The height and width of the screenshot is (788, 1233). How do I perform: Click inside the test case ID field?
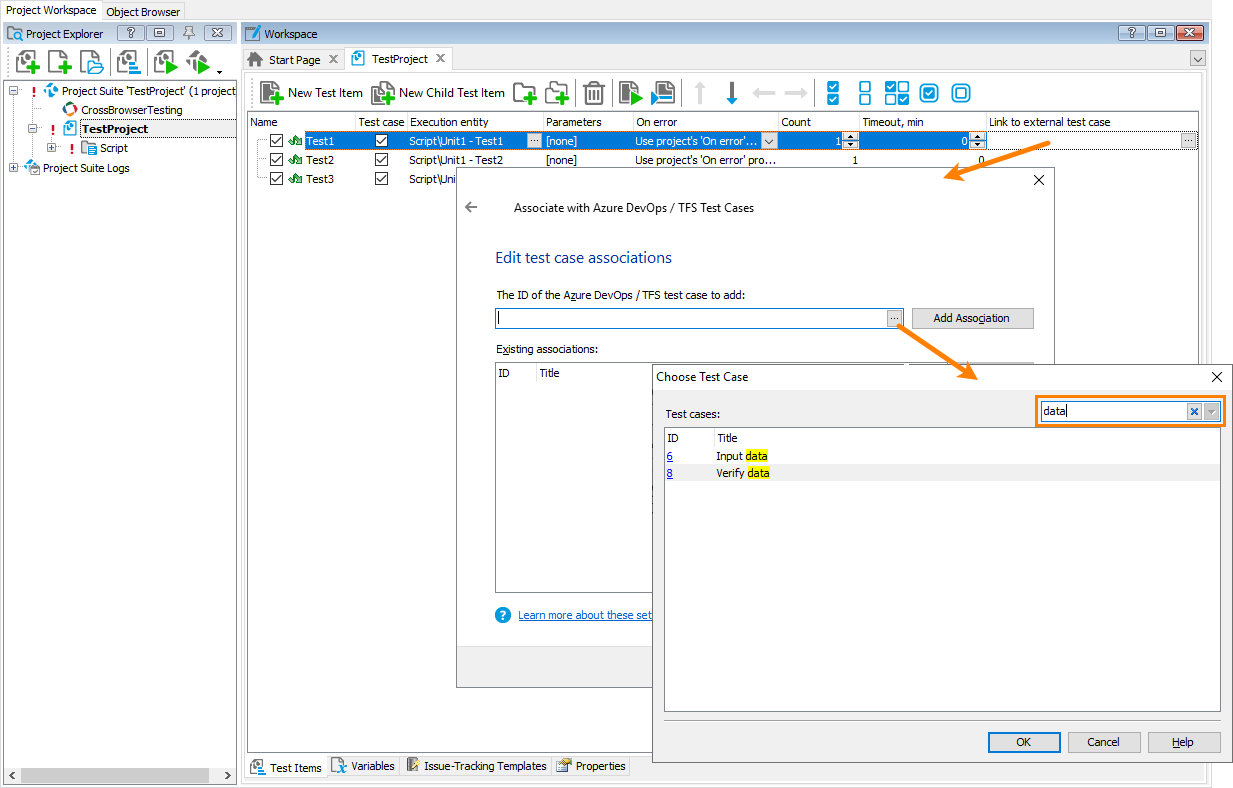tap(690, 318)
